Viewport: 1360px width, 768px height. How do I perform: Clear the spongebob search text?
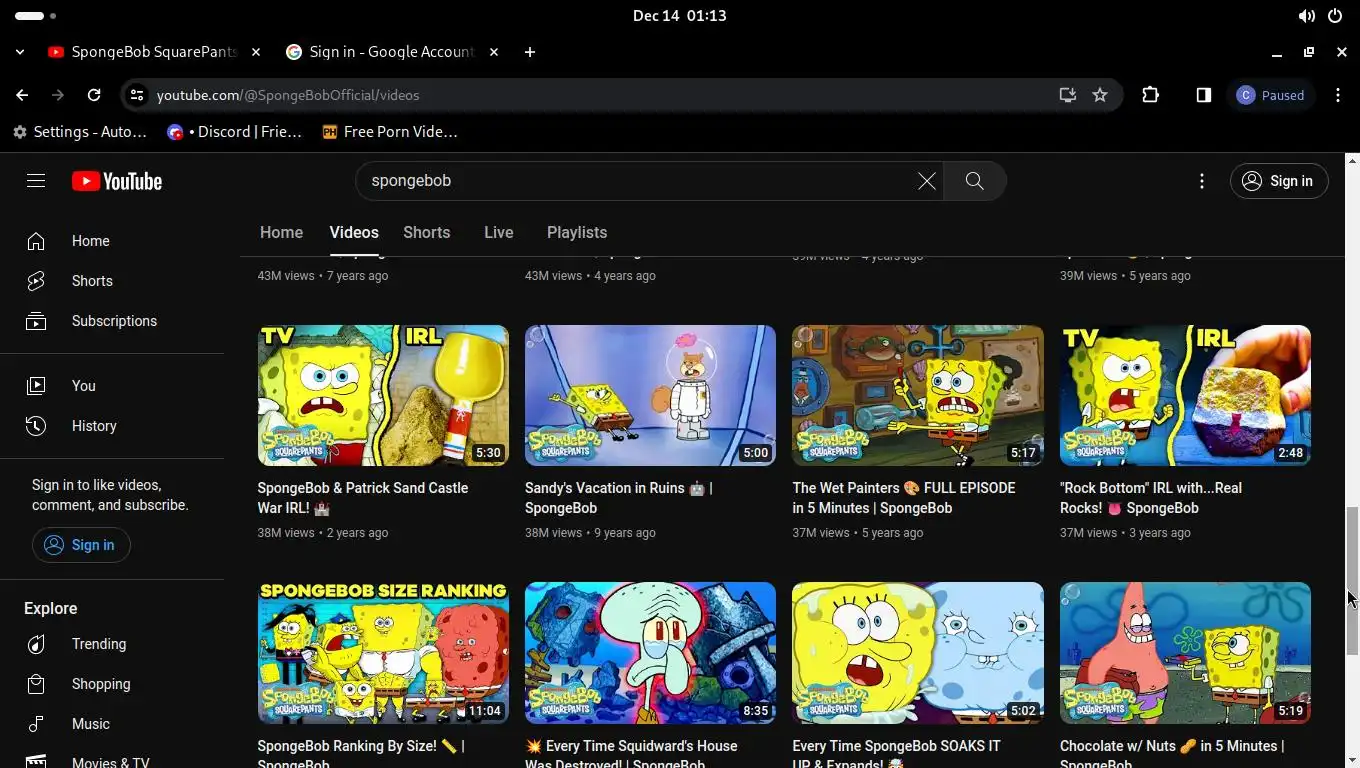[x=927, y=181]
